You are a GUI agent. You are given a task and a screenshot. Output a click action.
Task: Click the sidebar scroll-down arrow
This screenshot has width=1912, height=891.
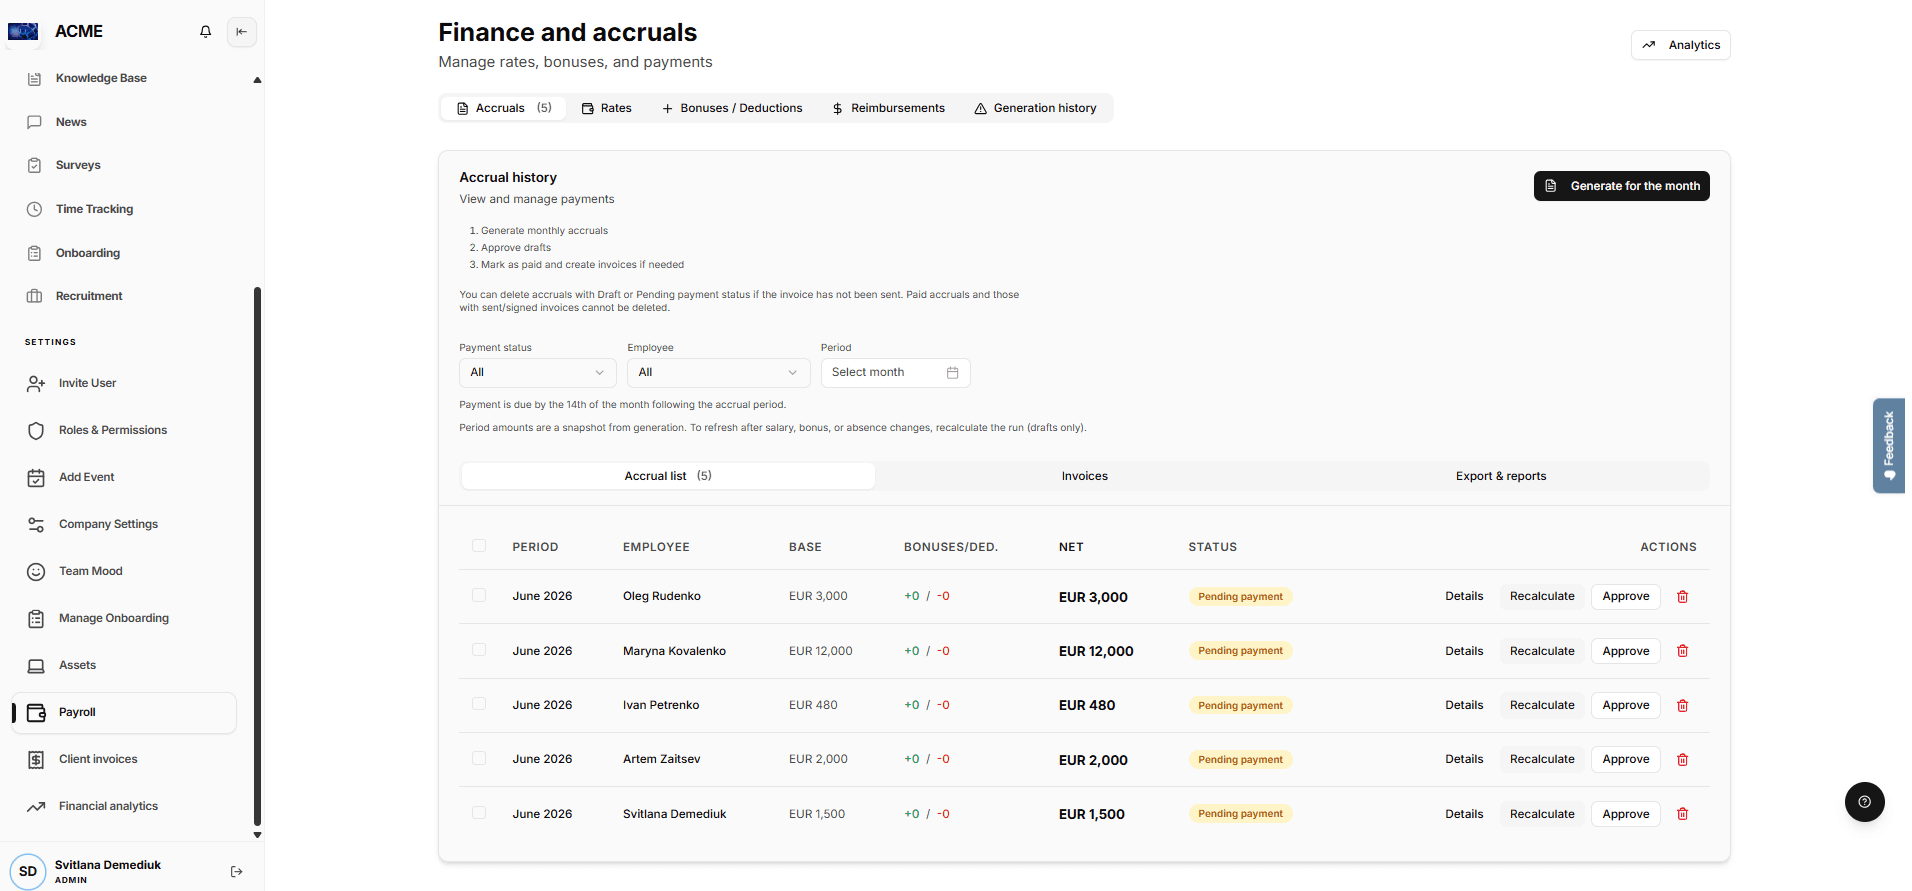click(x=257, y=835)
